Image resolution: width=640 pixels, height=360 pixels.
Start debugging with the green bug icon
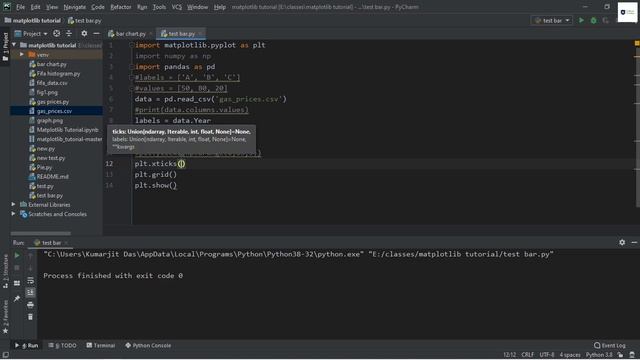pos(593,20)
